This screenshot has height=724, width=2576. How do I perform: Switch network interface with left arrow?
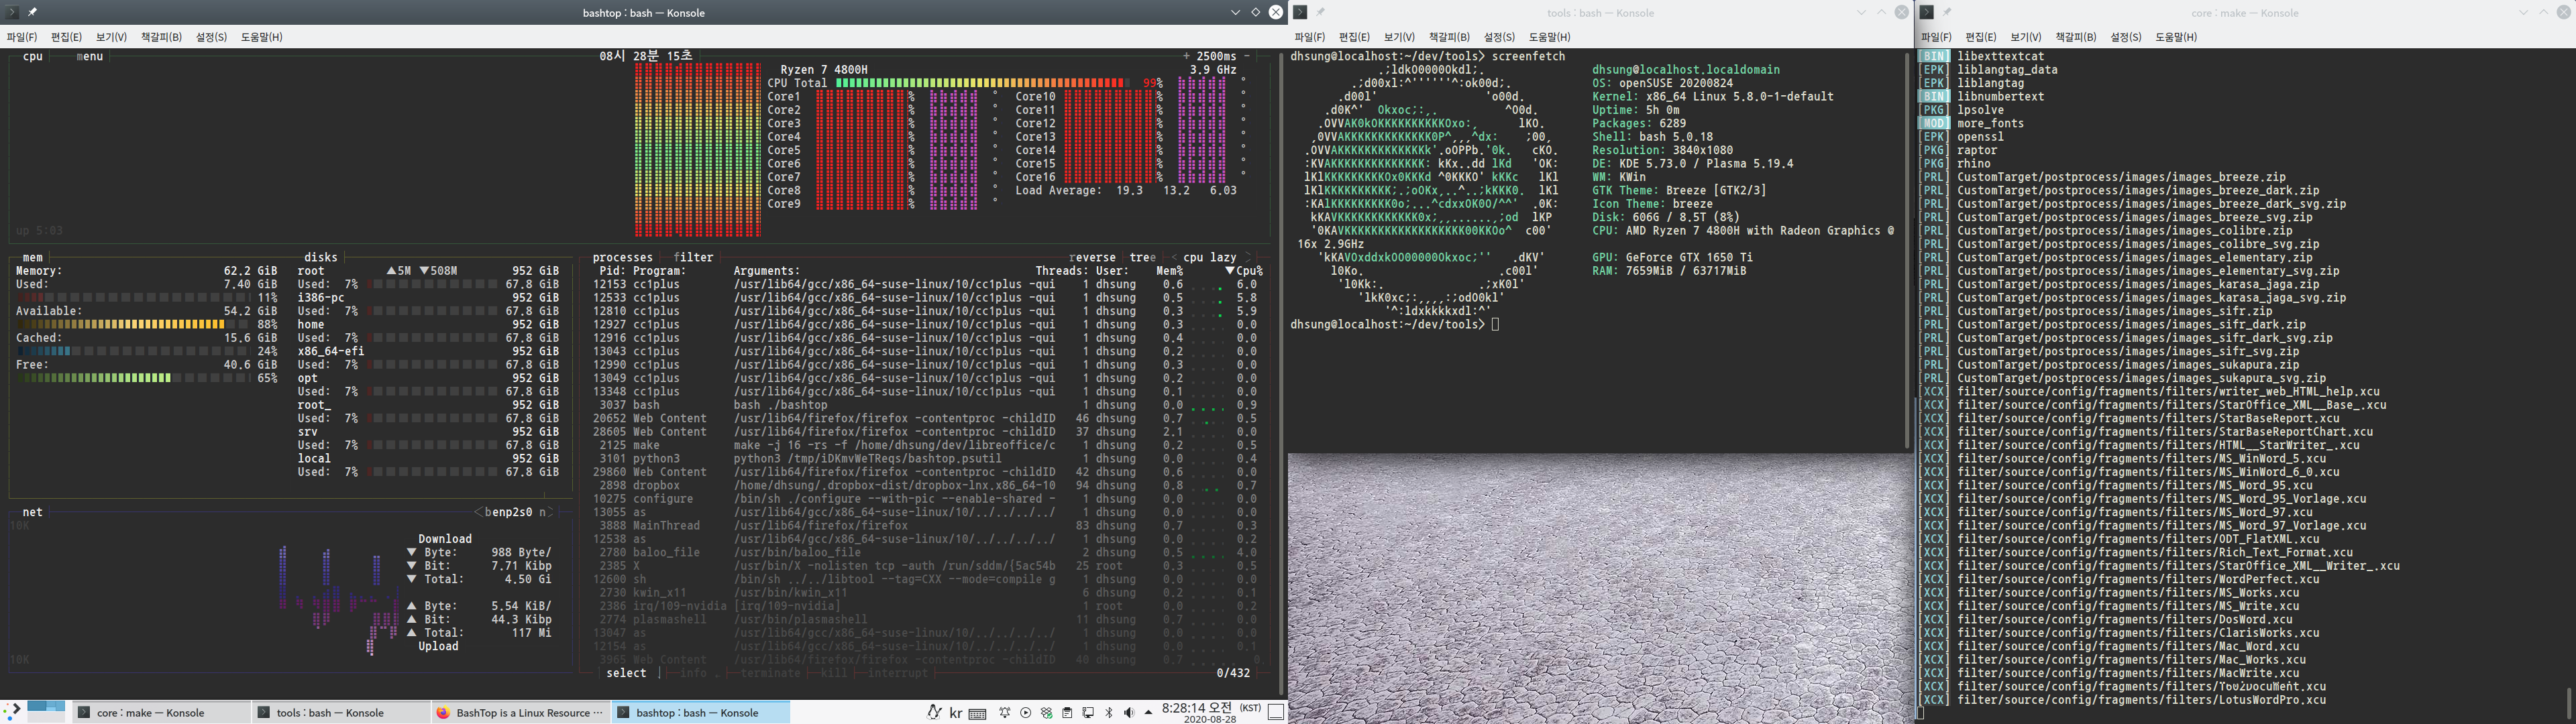click(478, 513)
